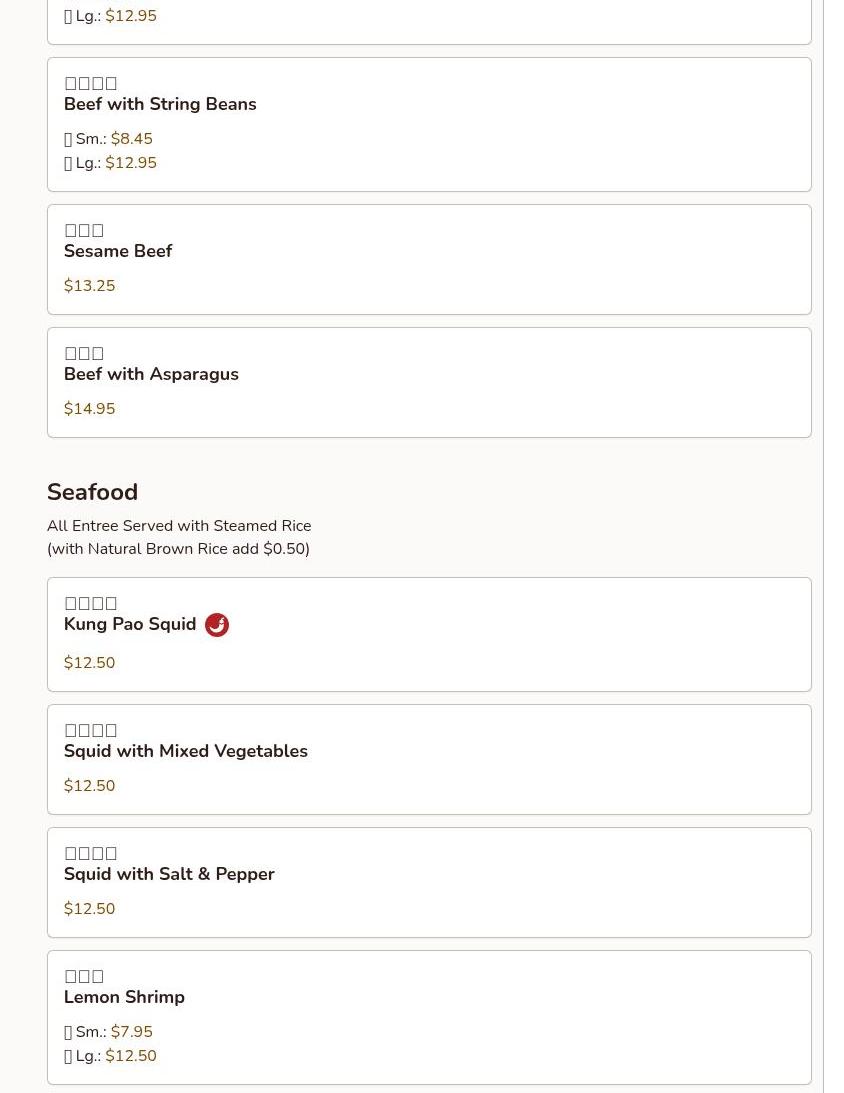The image size is (844, 1093).
Task: Open the Lemon Shrimp item
Action: point(124,997)
